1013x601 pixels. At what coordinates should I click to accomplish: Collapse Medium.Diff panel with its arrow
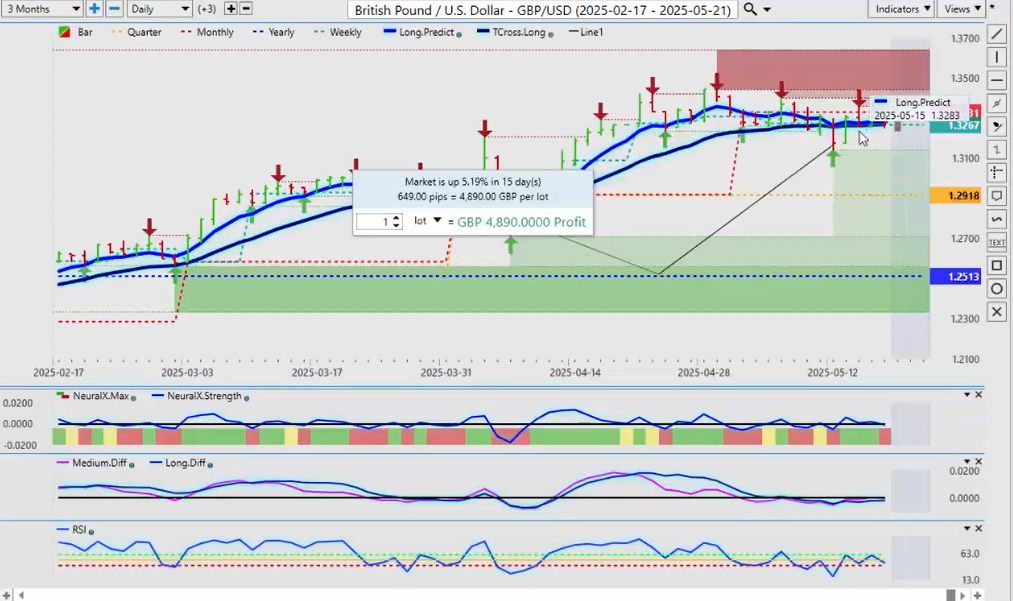(967, 461)
